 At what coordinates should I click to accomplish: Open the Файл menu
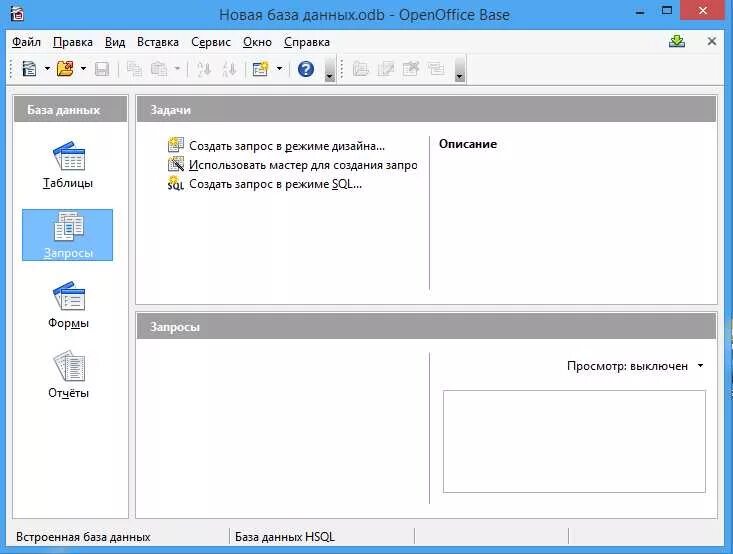26,42
